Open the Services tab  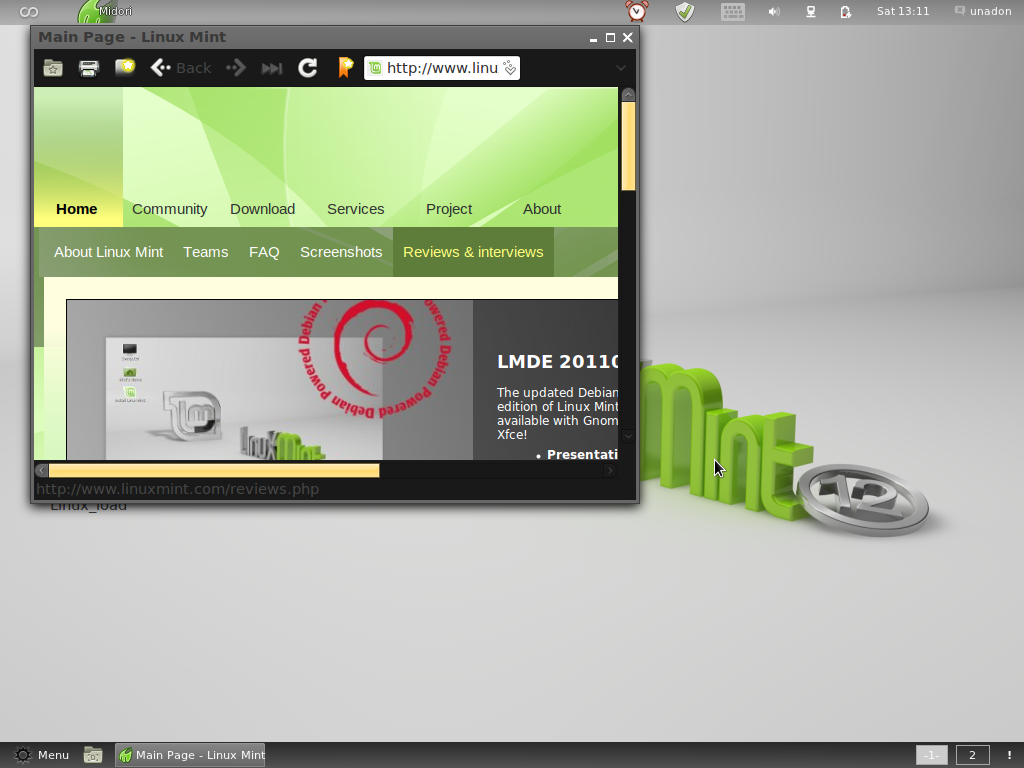point(356,209)
